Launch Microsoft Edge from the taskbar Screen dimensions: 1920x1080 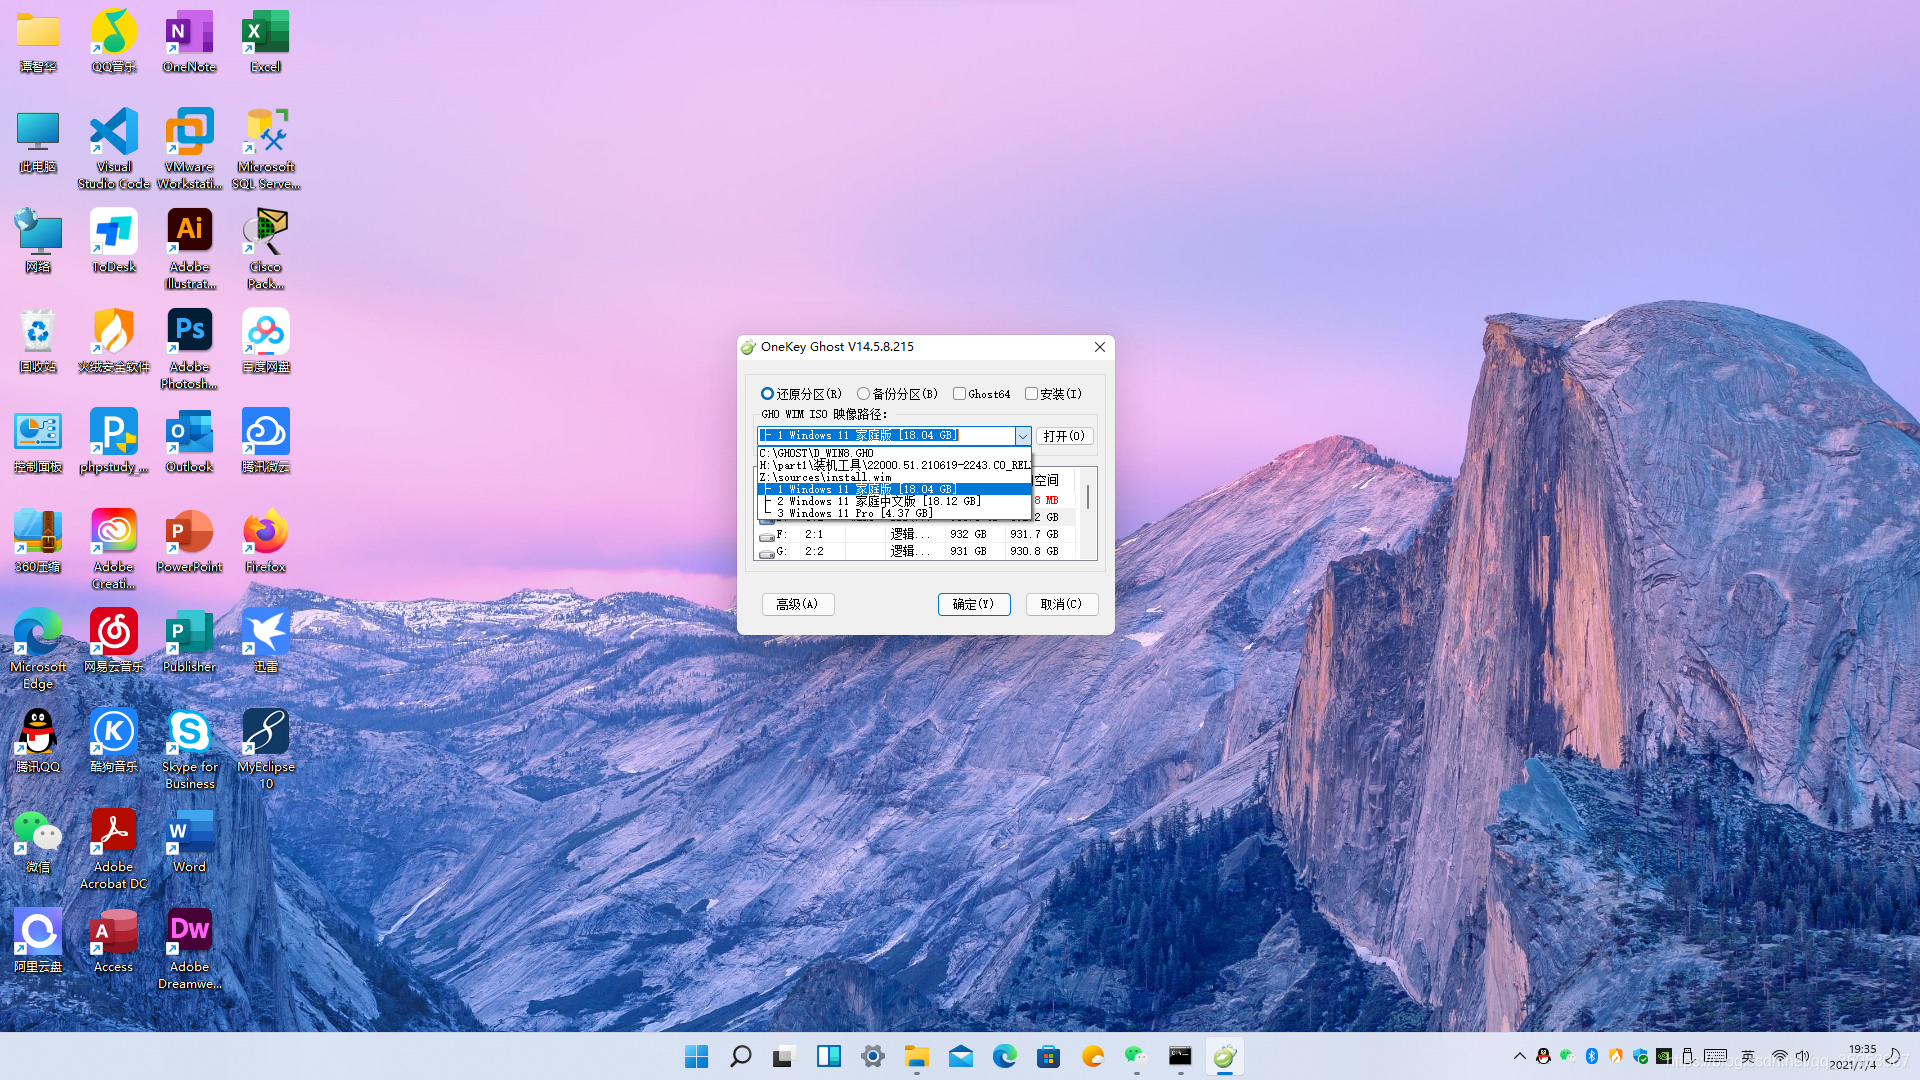pyautogui.click(x=1004, y=1055)
